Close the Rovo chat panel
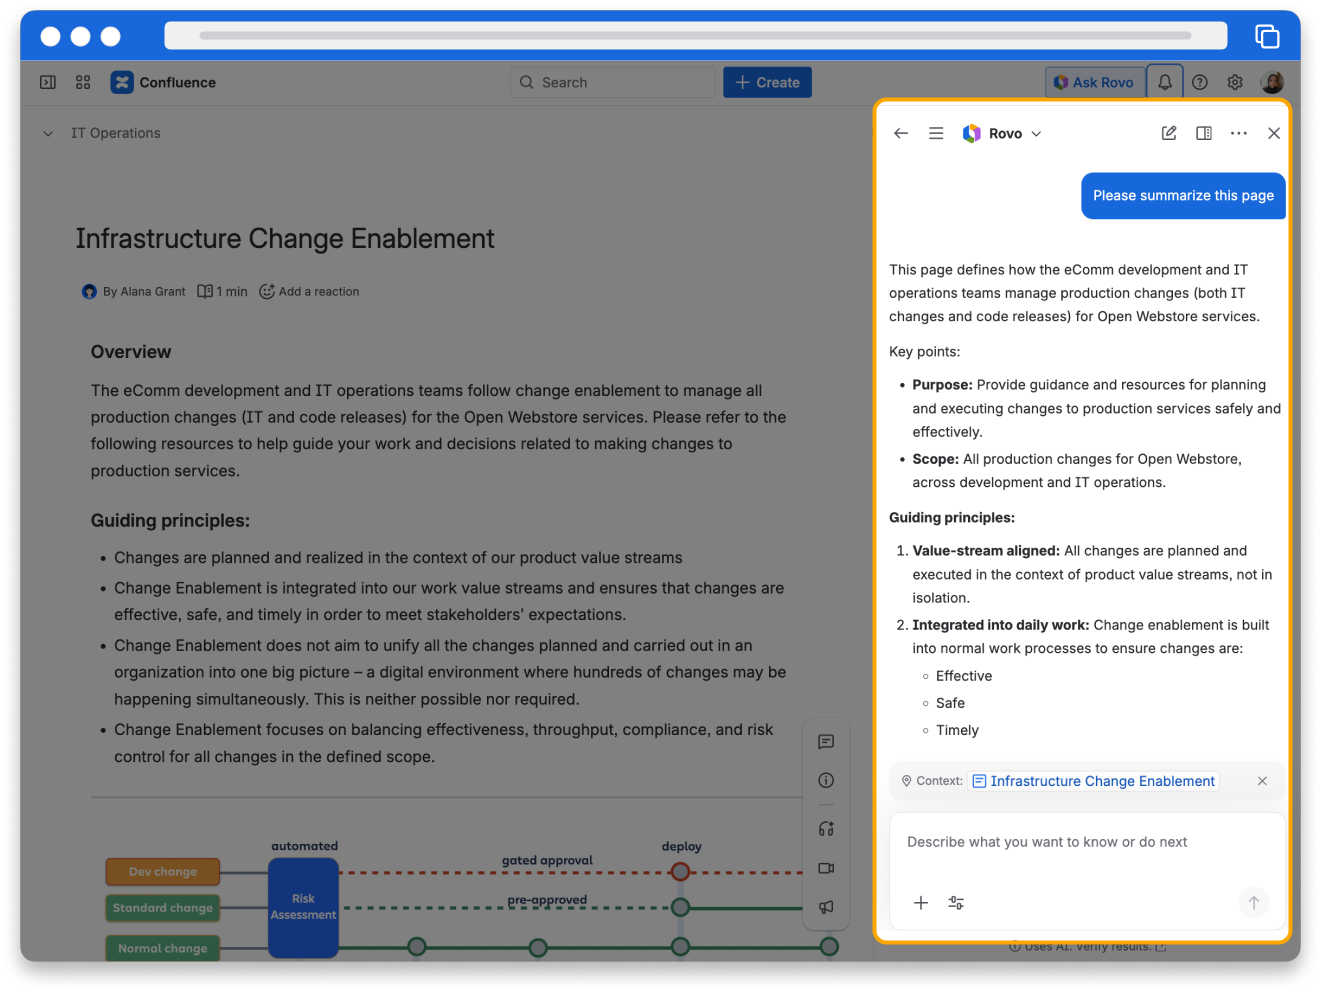Screen dimensions: 1321x992 tap(1274, 133)
